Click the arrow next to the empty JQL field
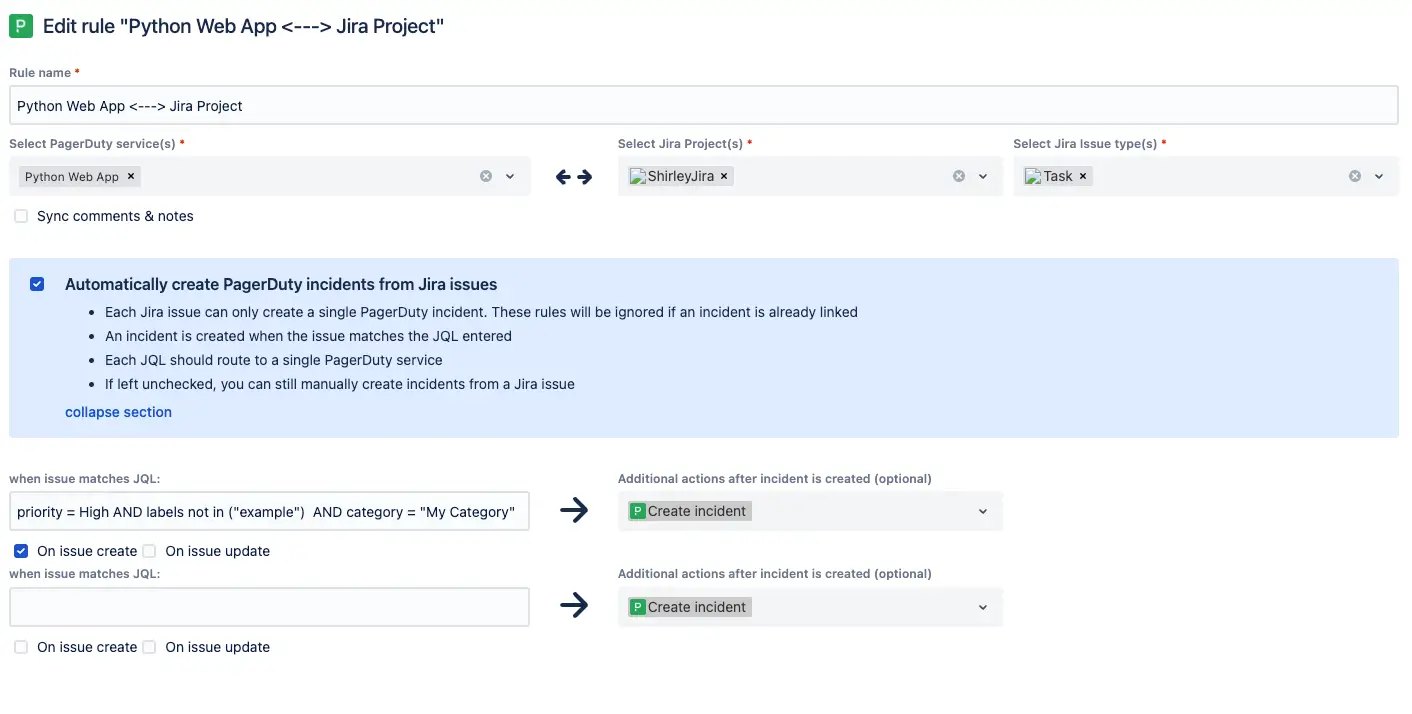 574,606
